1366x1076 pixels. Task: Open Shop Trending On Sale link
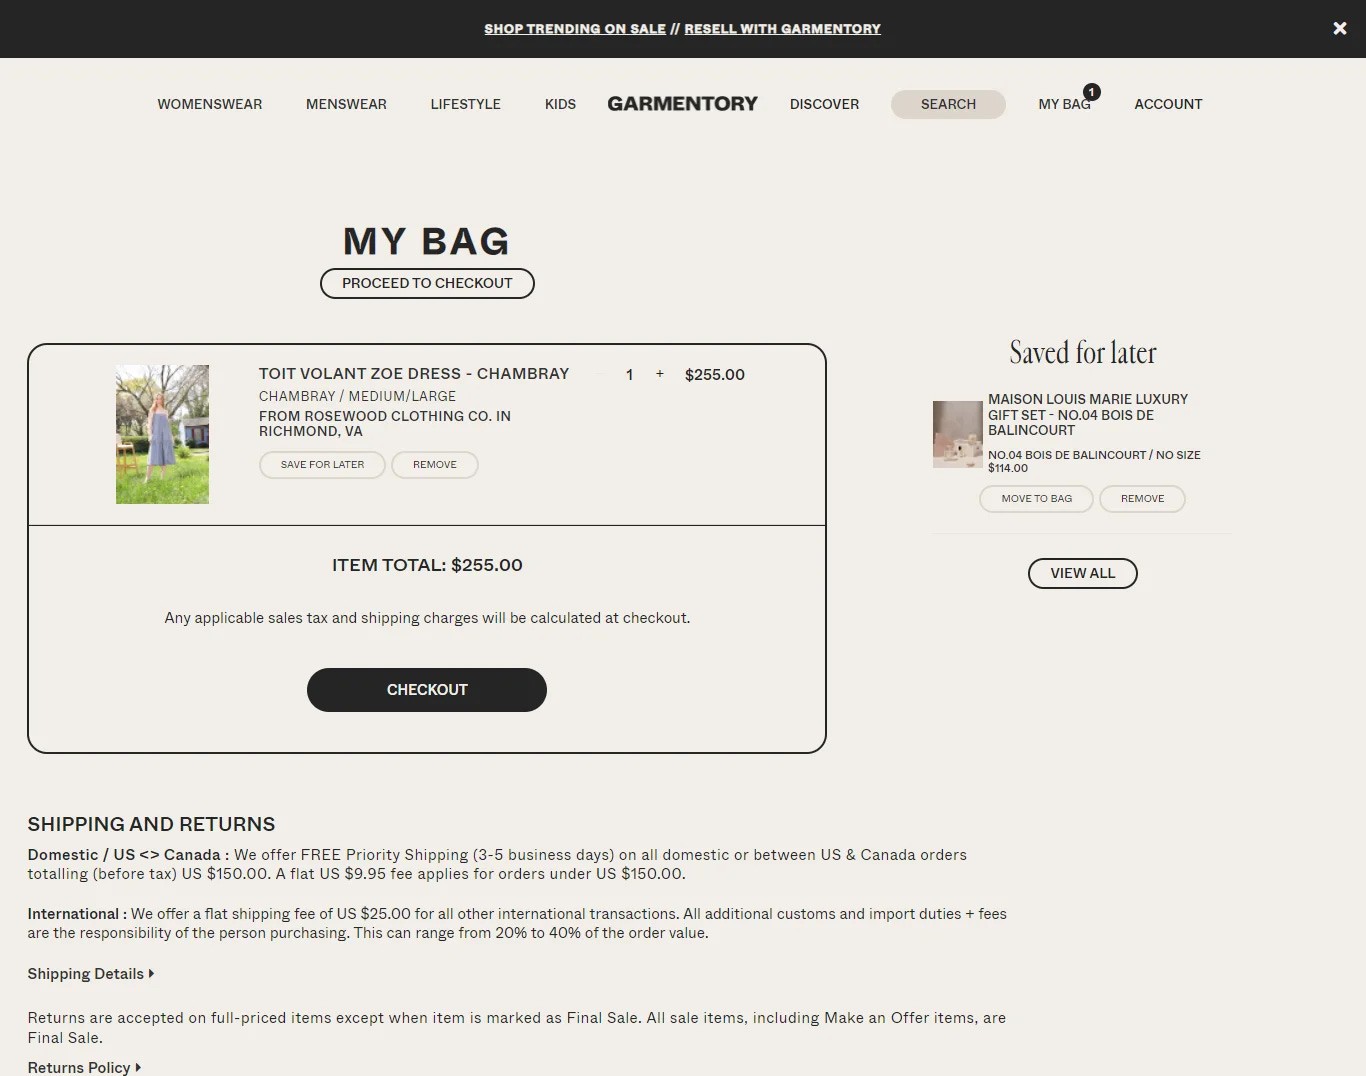575,29
